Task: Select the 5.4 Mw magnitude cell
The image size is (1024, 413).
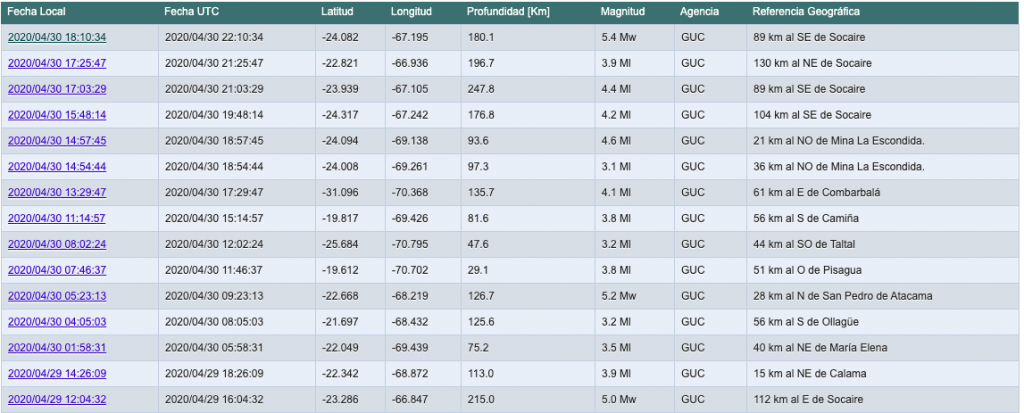Action: pos(618,37)
